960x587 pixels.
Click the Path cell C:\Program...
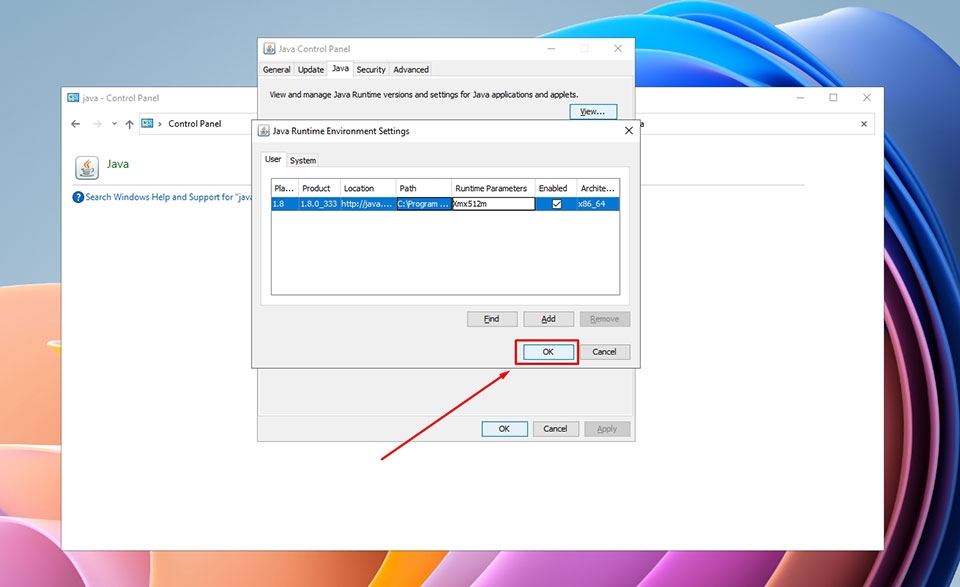tap(424, 204)
